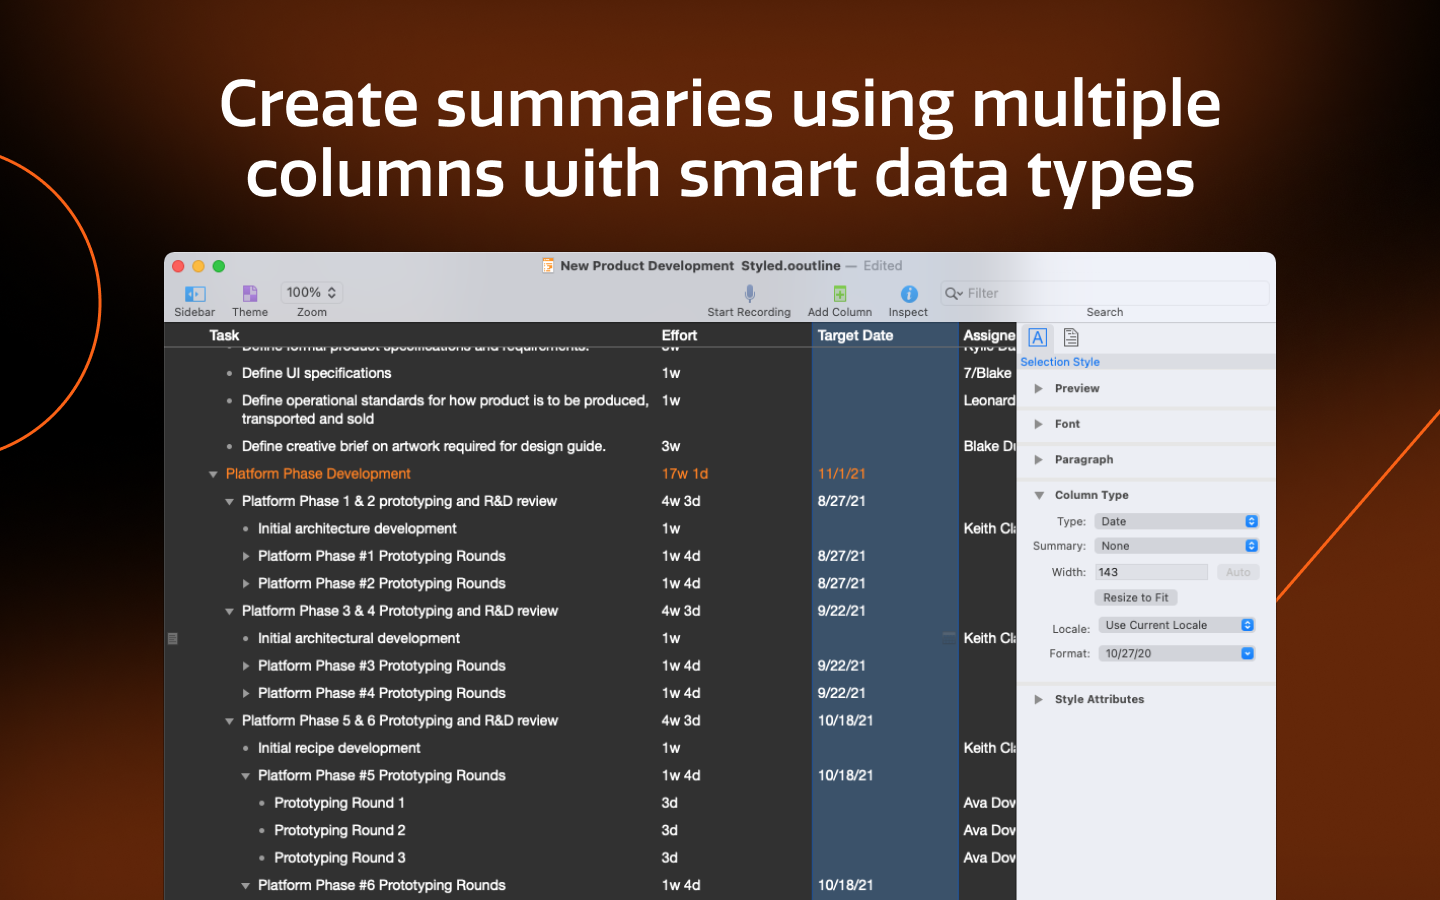Switch to the Document inspector icon

pyautogui.click(x=1071, y=338)
